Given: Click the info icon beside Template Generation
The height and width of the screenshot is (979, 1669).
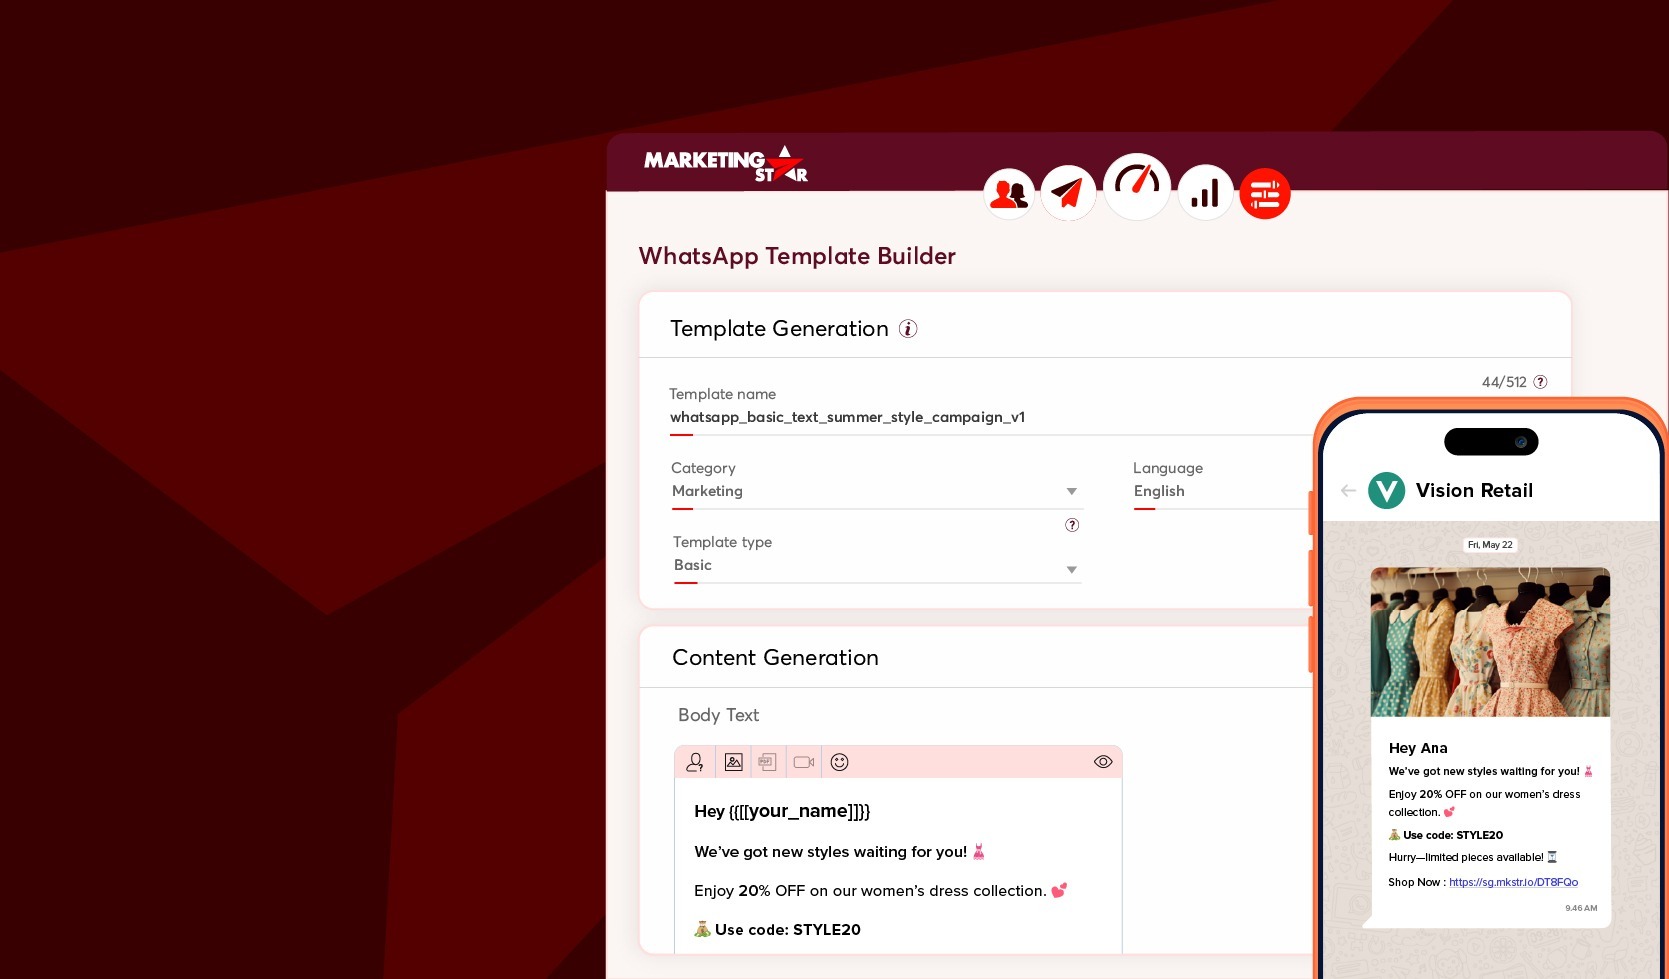Looking at the screenshot, I should tap(908, 329).
